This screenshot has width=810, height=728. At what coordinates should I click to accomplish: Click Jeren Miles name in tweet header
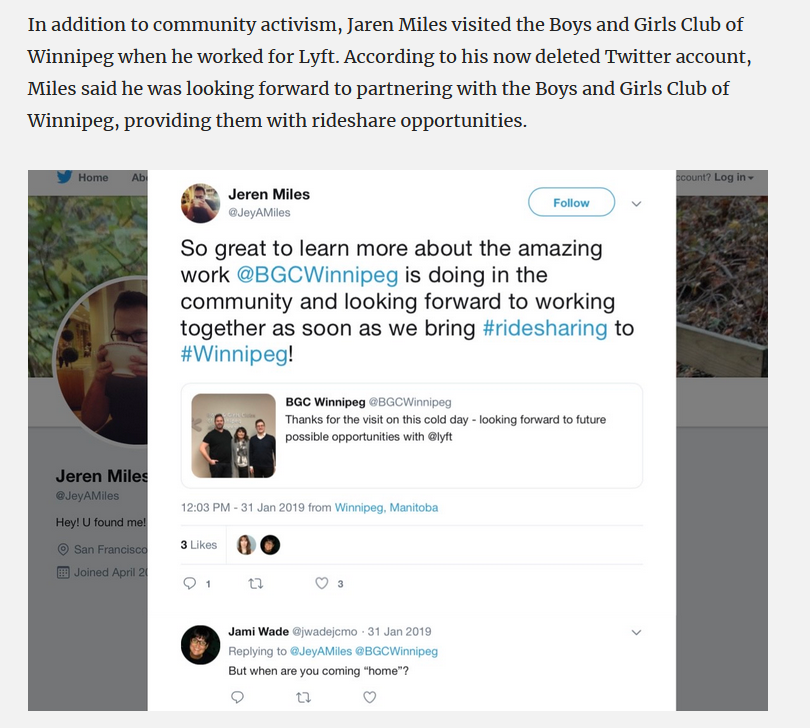click(269, 194)
